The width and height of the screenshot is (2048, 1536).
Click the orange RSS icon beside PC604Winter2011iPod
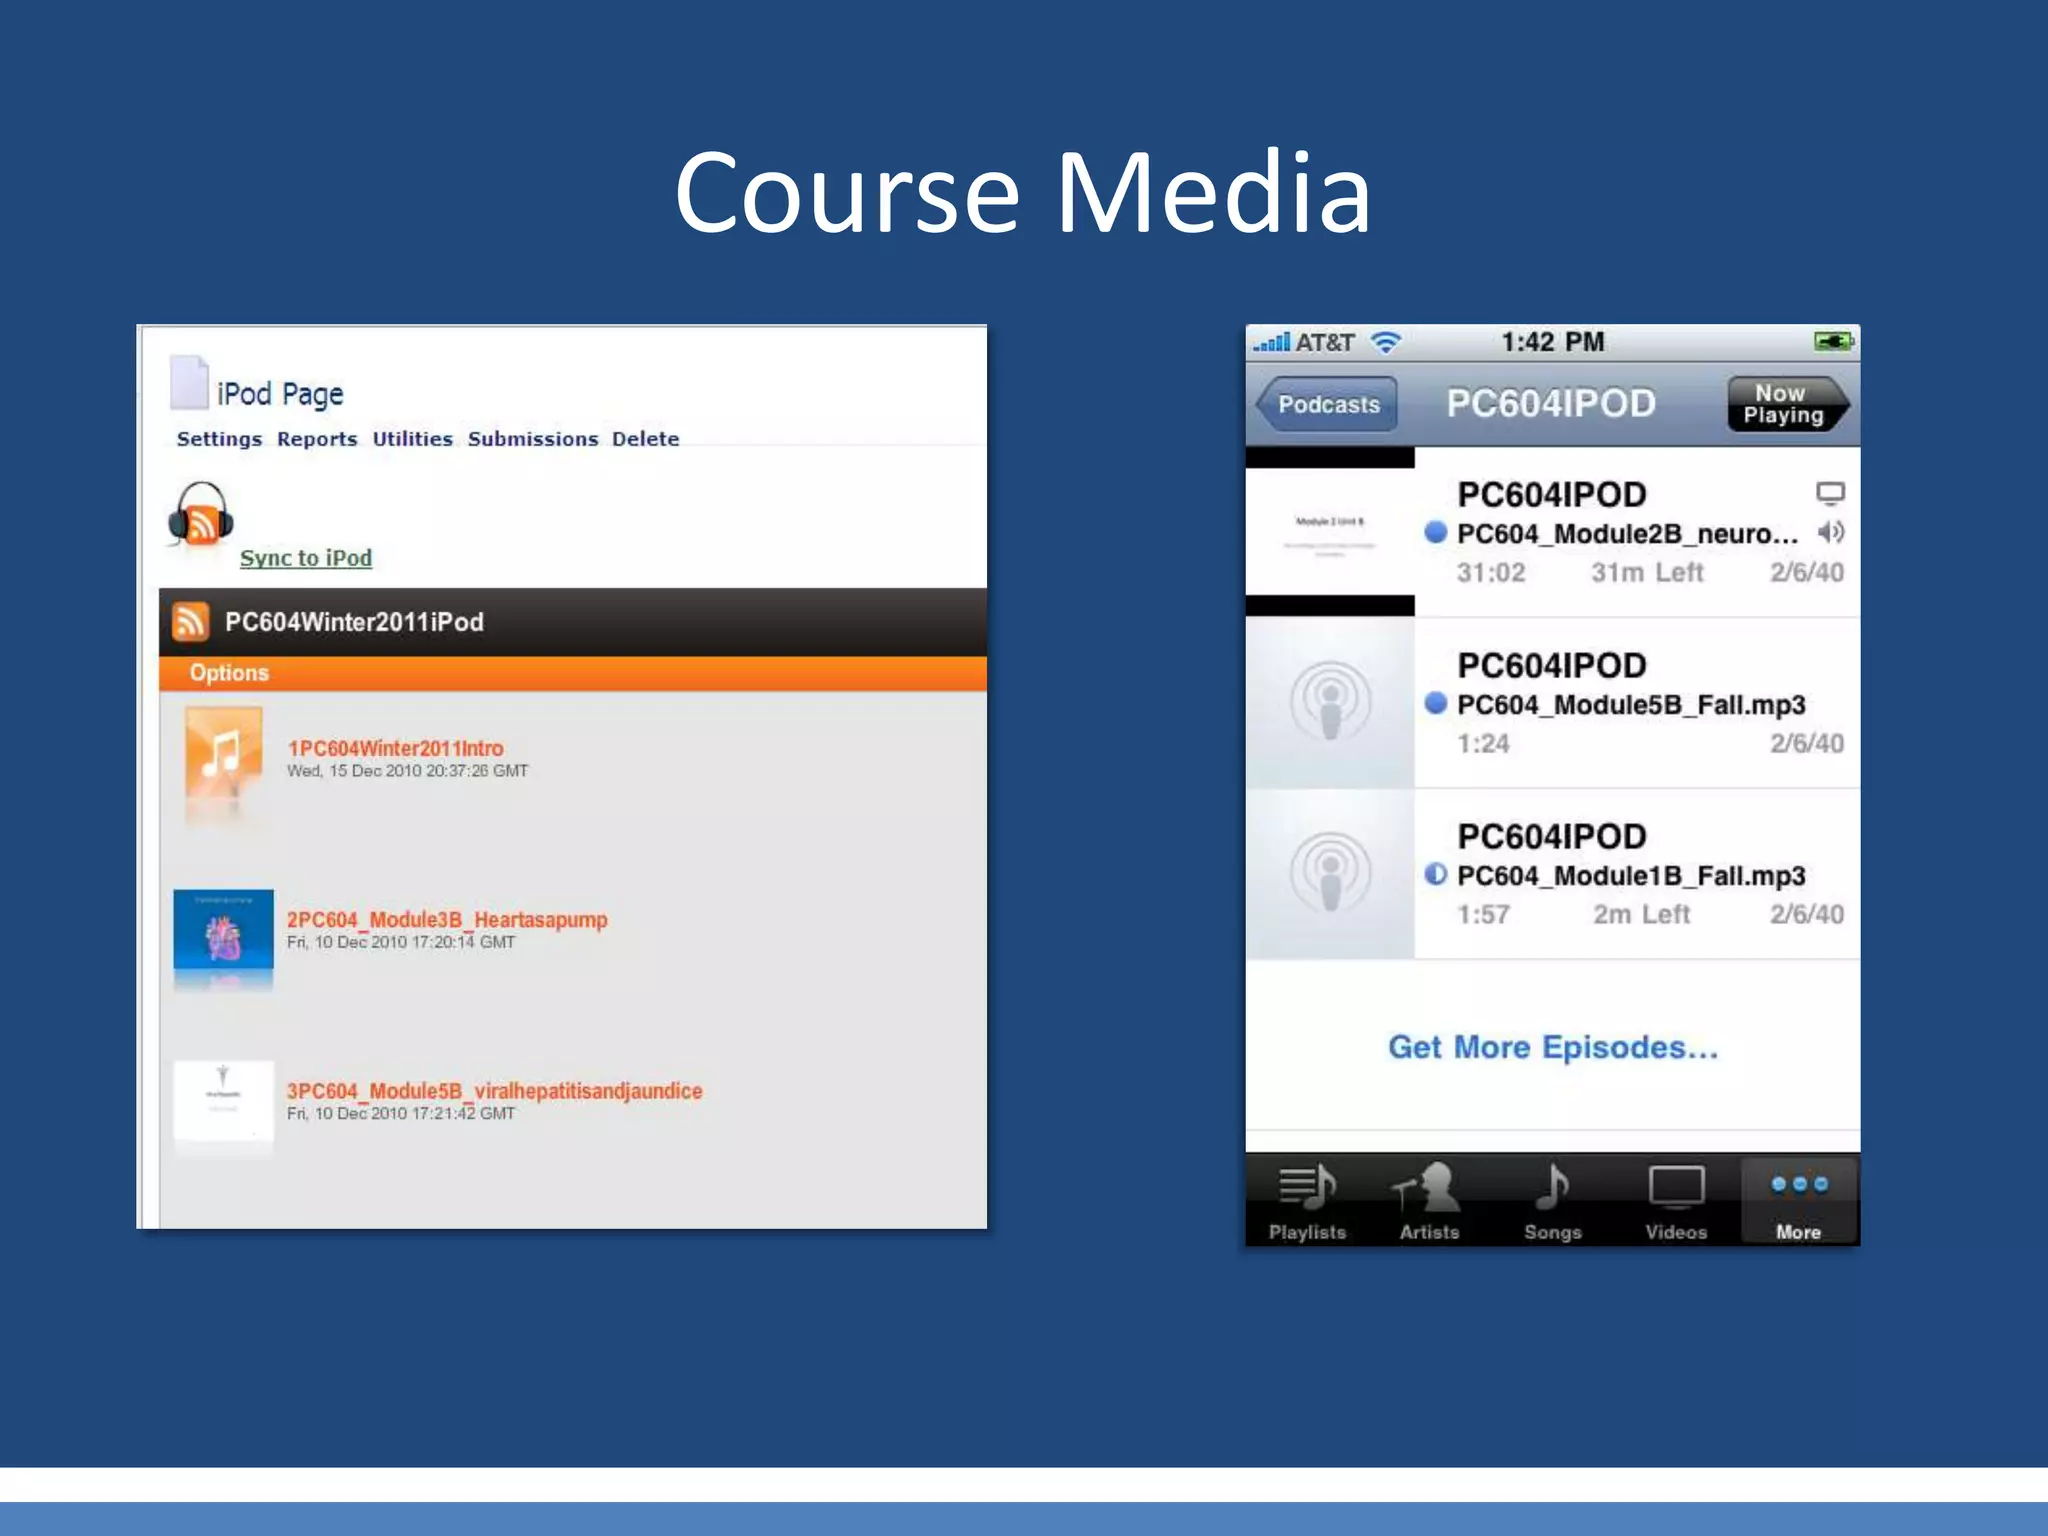(190, 621)
